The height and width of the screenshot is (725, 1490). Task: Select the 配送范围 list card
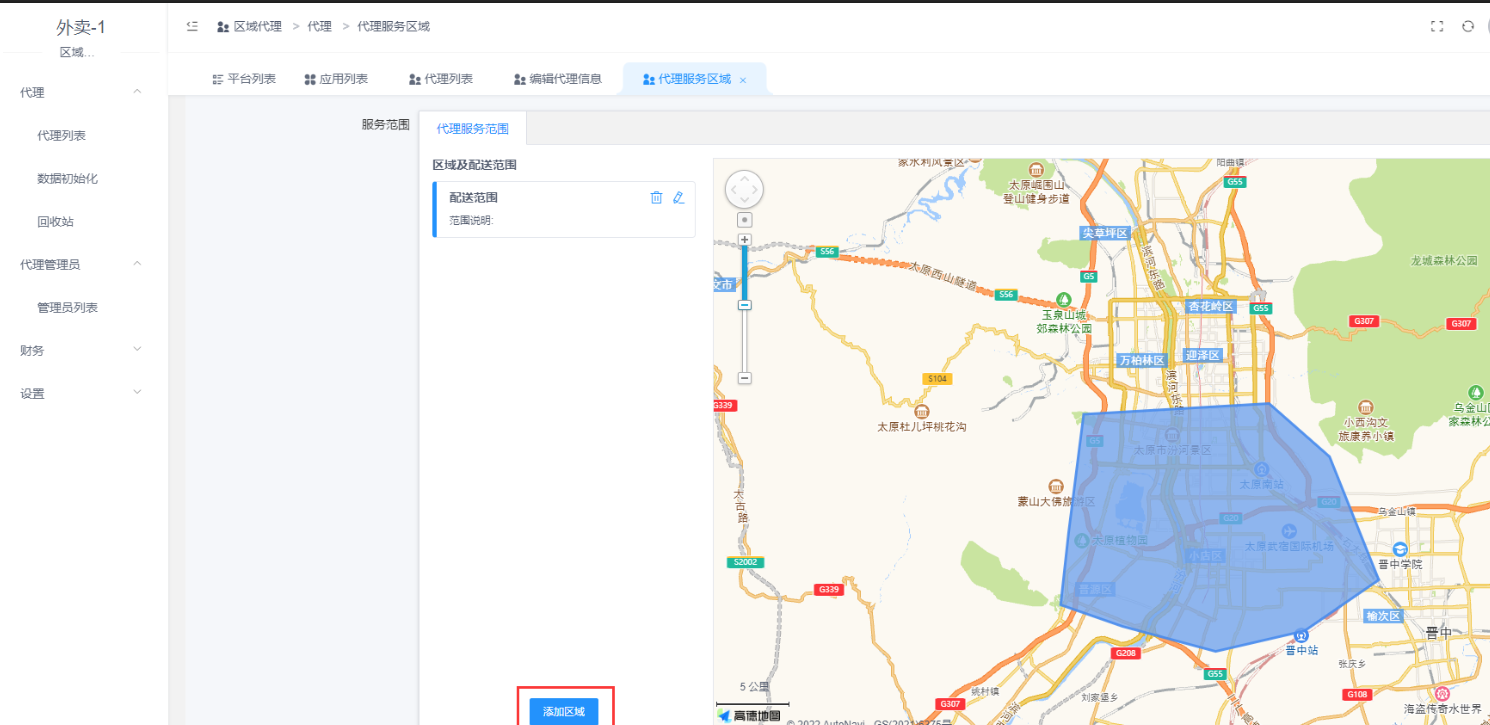[564, 209]
